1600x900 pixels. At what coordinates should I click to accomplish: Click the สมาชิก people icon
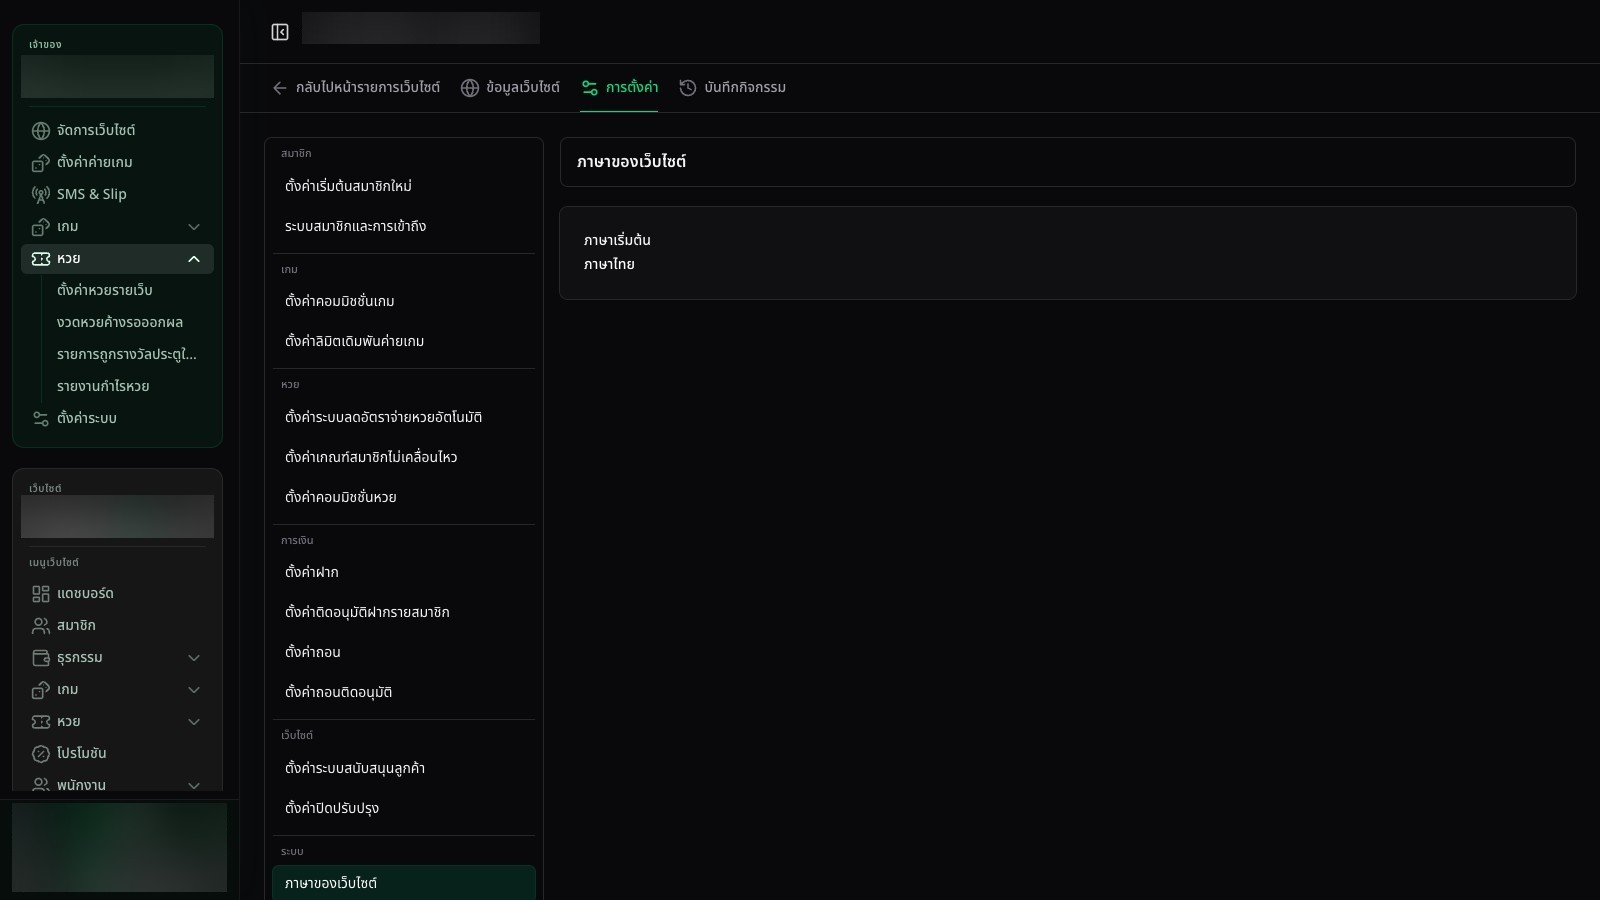pos(41,626)
